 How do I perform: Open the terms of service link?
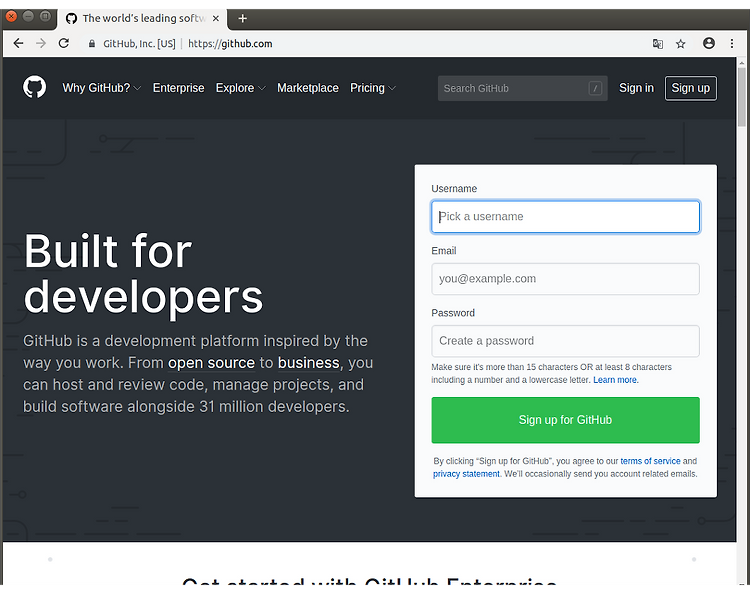pos(650,461)
